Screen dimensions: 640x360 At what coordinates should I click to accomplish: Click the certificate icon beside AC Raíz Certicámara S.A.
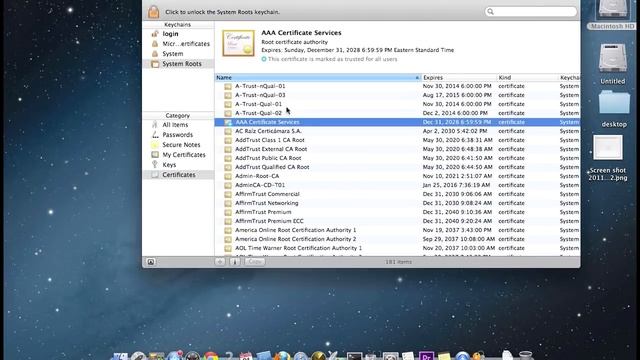click(x=228, y=131)
